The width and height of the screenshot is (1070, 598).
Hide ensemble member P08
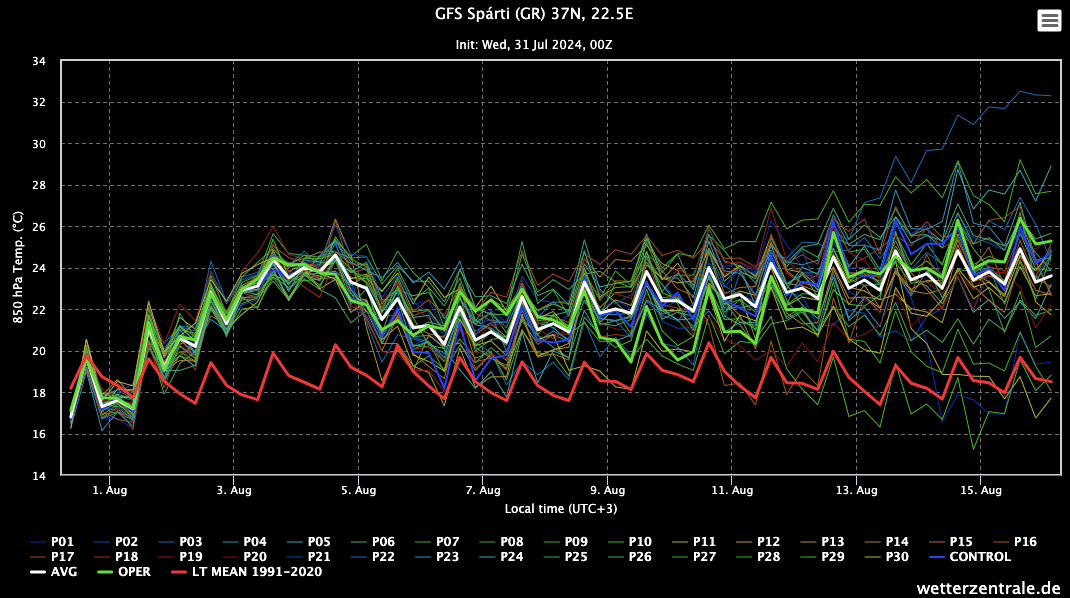(x=512, y=541)
